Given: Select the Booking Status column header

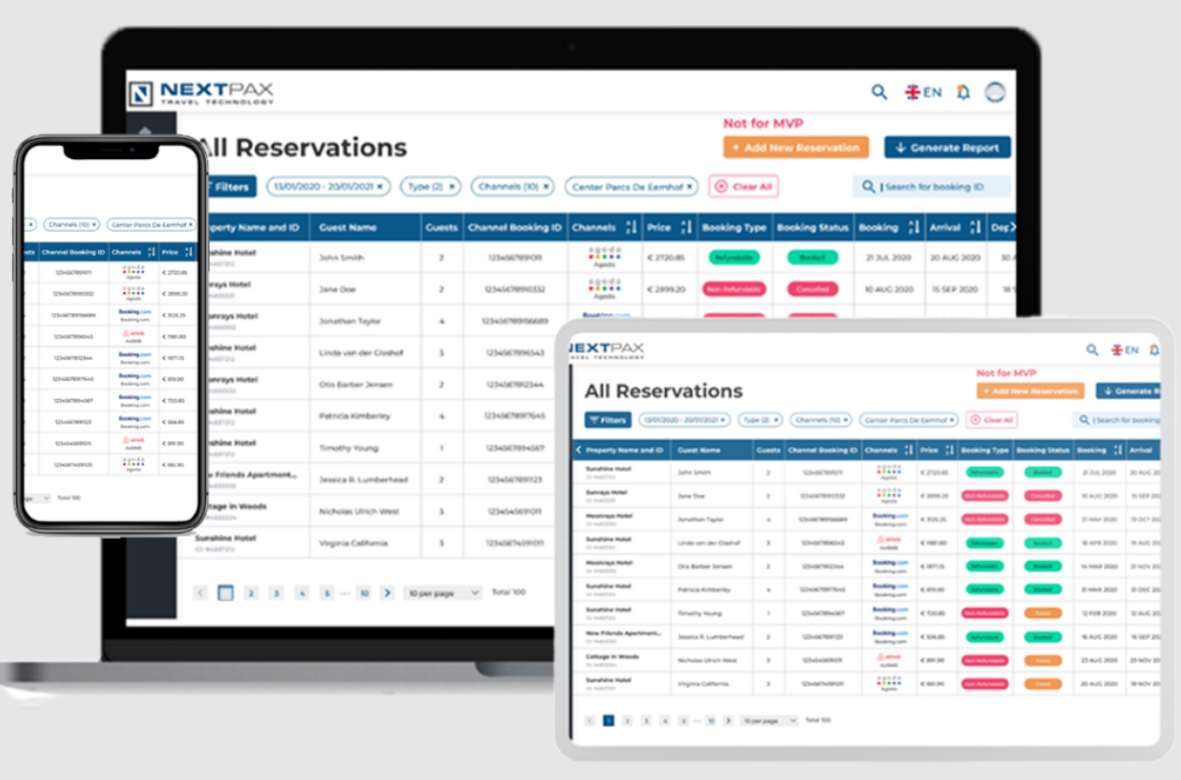Looking at the screenshot, I should tap(812, 227).
